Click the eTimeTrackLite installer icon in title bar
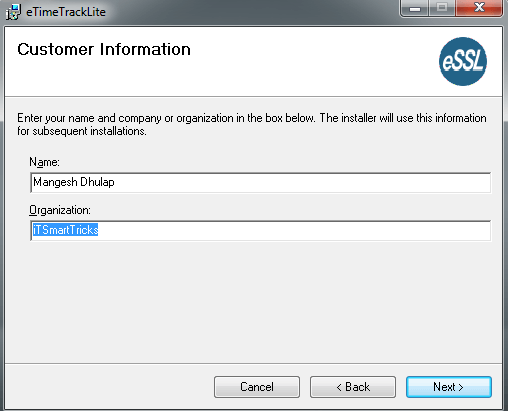This screenshot has width=508, height=411. pos(13,12)
